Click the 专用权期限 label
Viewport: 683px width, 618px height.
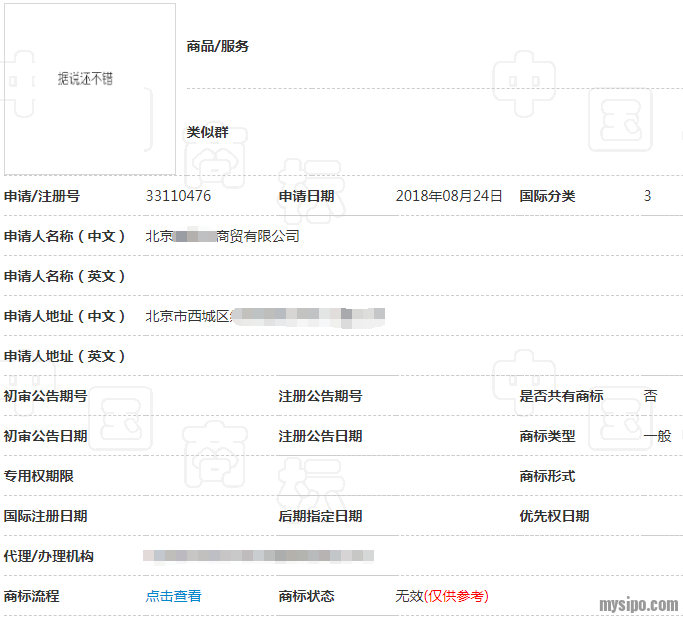[39, 476]
